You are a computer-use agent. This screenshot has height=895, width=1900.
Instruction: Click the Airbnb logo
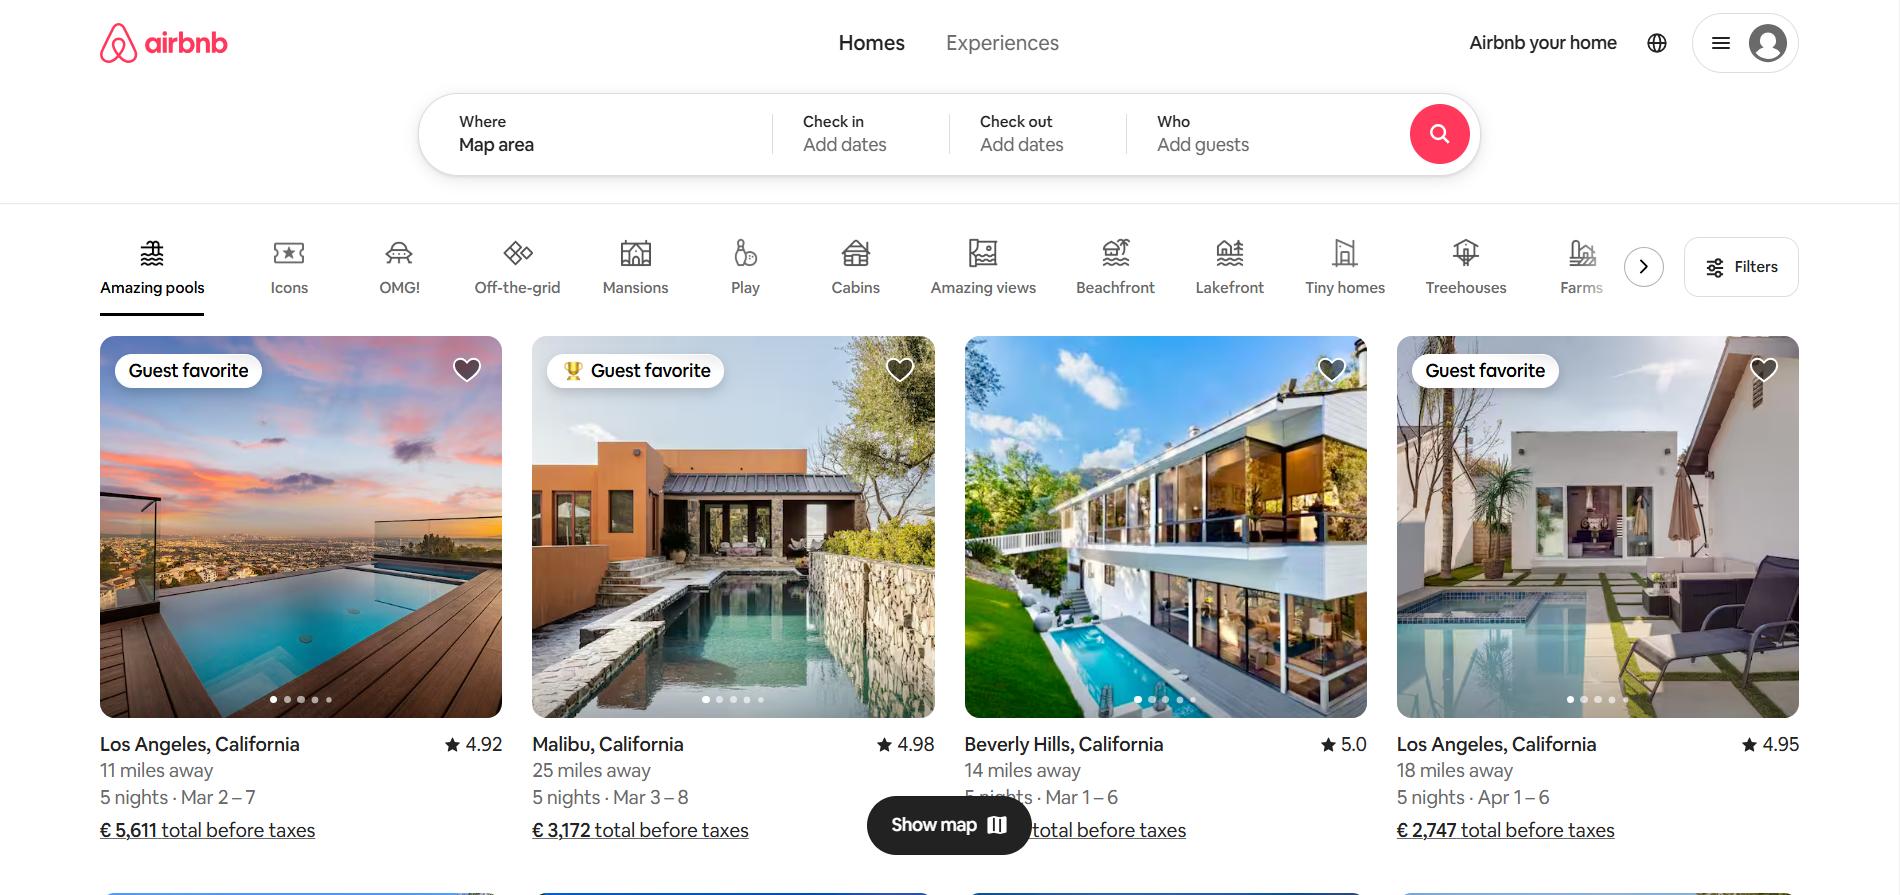point(164,43)
